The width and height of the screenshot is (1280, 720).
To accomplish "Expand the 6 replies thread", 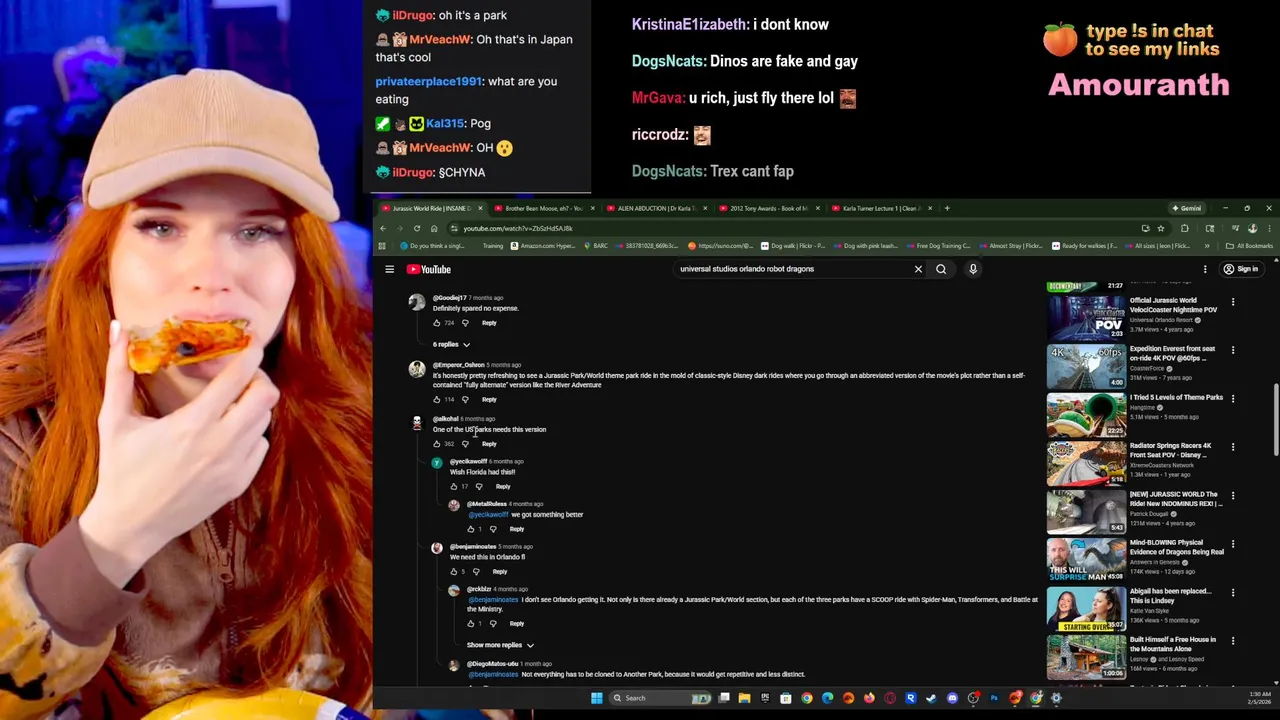I will (451, 344).
